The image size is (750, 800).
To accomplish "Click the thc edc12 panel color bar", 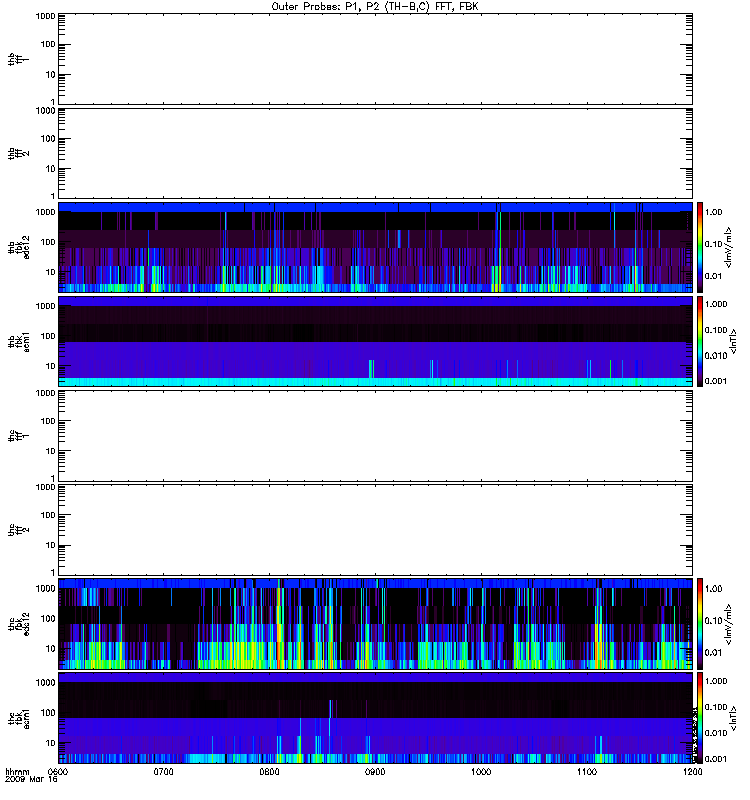I will pyautogui.click(x=700, y=623).
